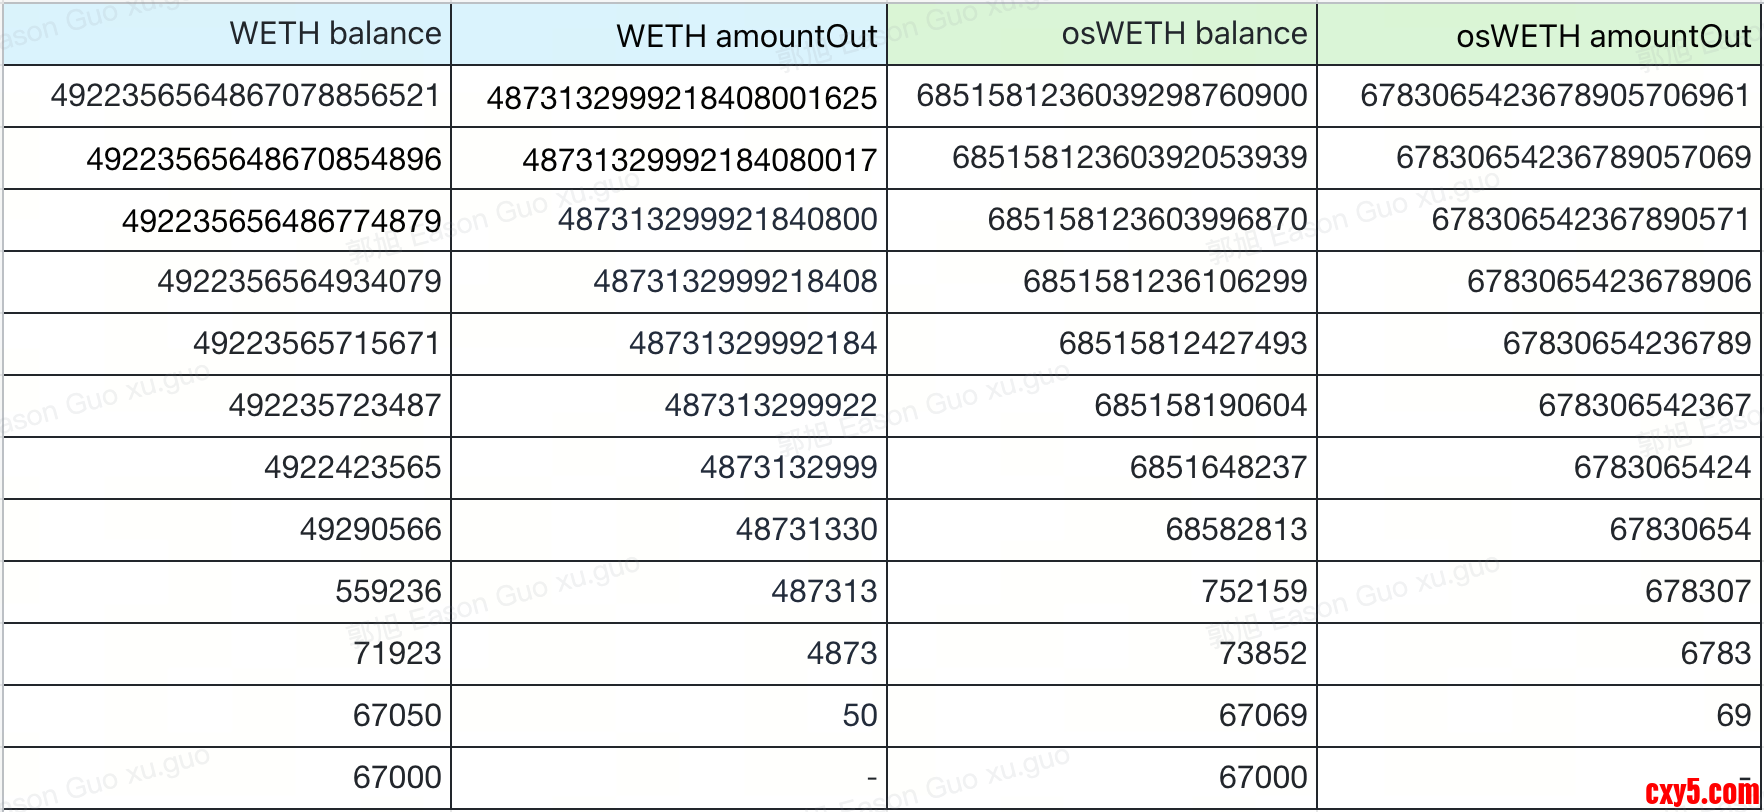The height and width of the screenshot is (812, 1764).
Task: Click the cell containing 678307
Action: pyautogui.click(x=1698, y=591)
